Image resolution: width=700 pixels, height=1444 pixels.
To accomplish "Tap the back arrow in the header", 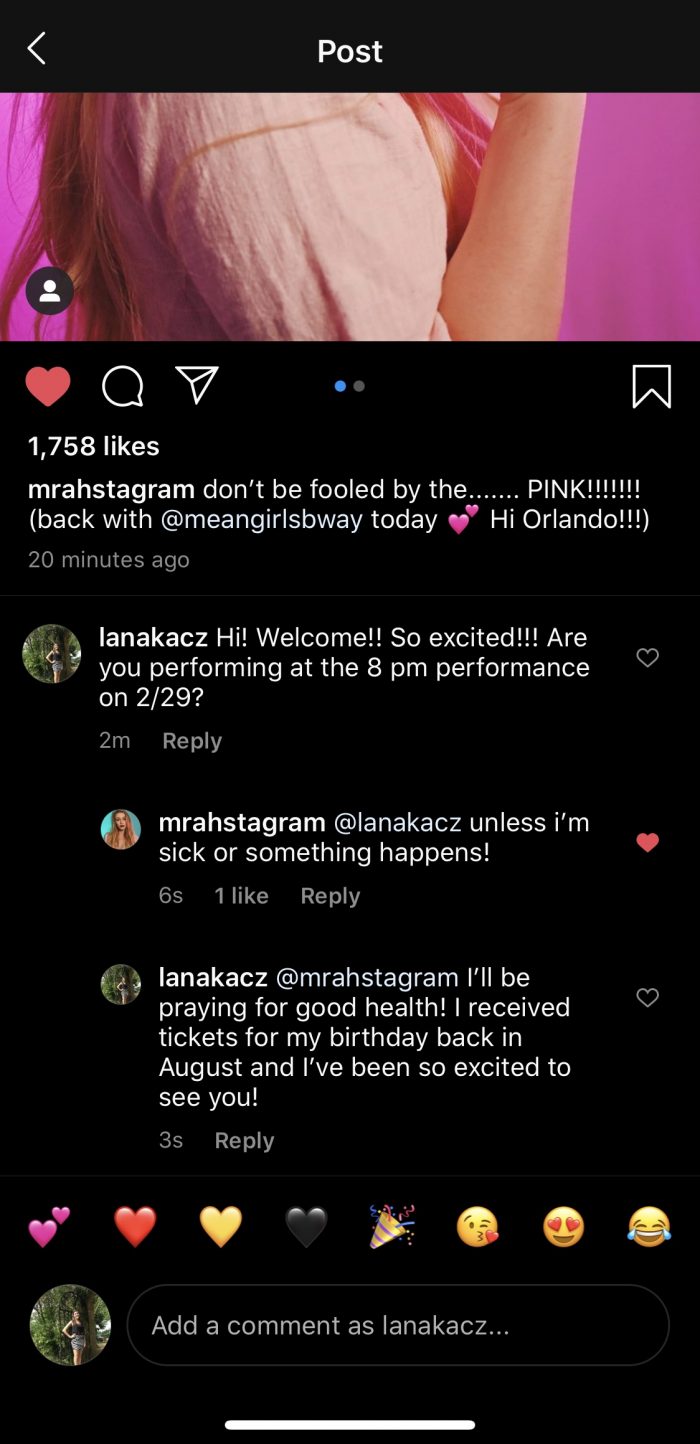I will [37, 49].
